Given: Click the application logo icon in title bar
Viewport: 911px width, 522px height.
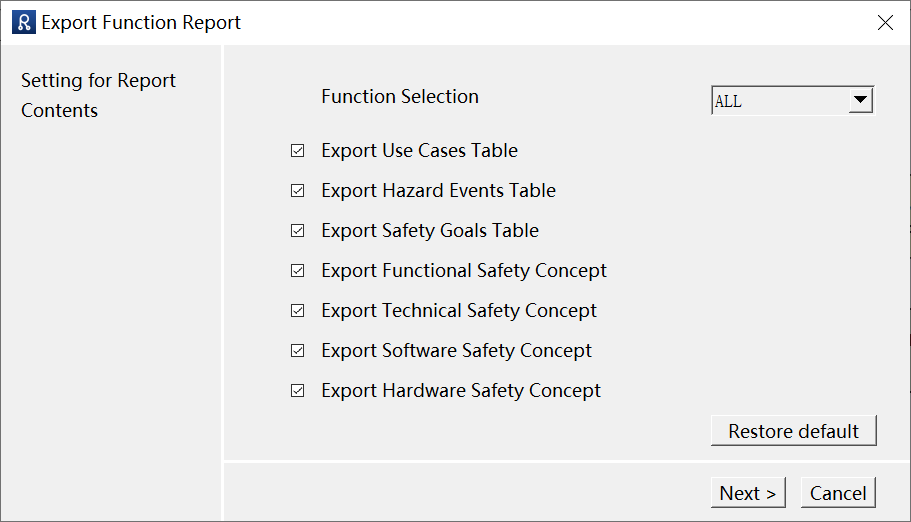Looking at the screenshot, I should (x=24, y=22).
